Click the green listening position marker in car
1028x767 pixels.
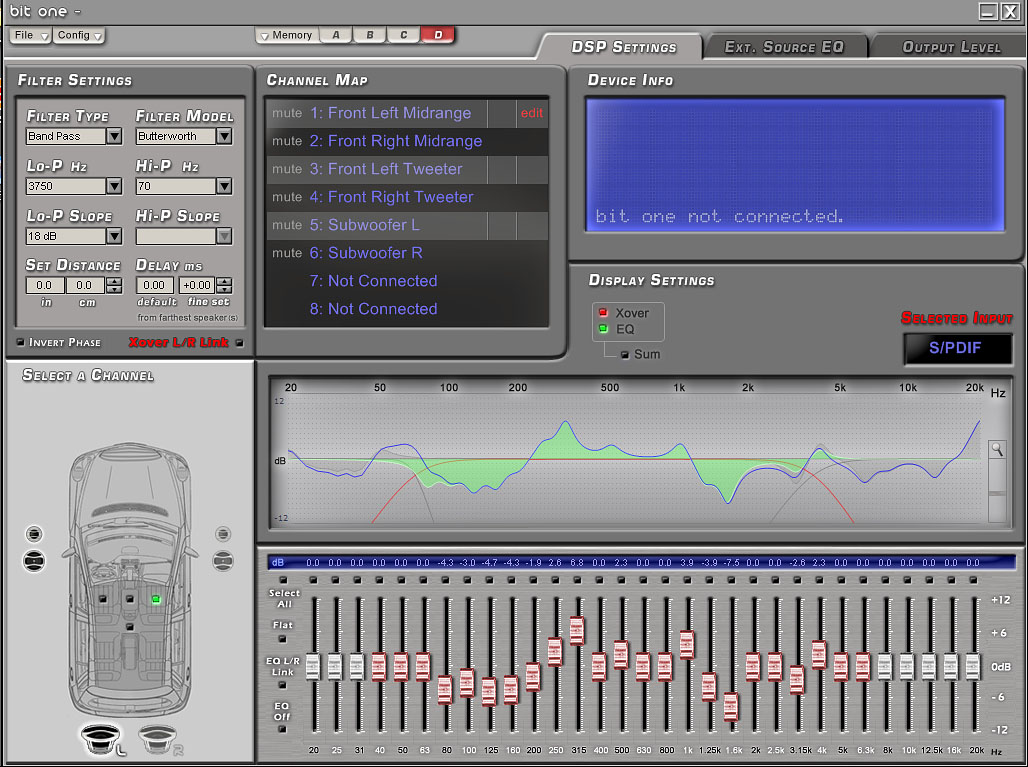coord(156,599)
